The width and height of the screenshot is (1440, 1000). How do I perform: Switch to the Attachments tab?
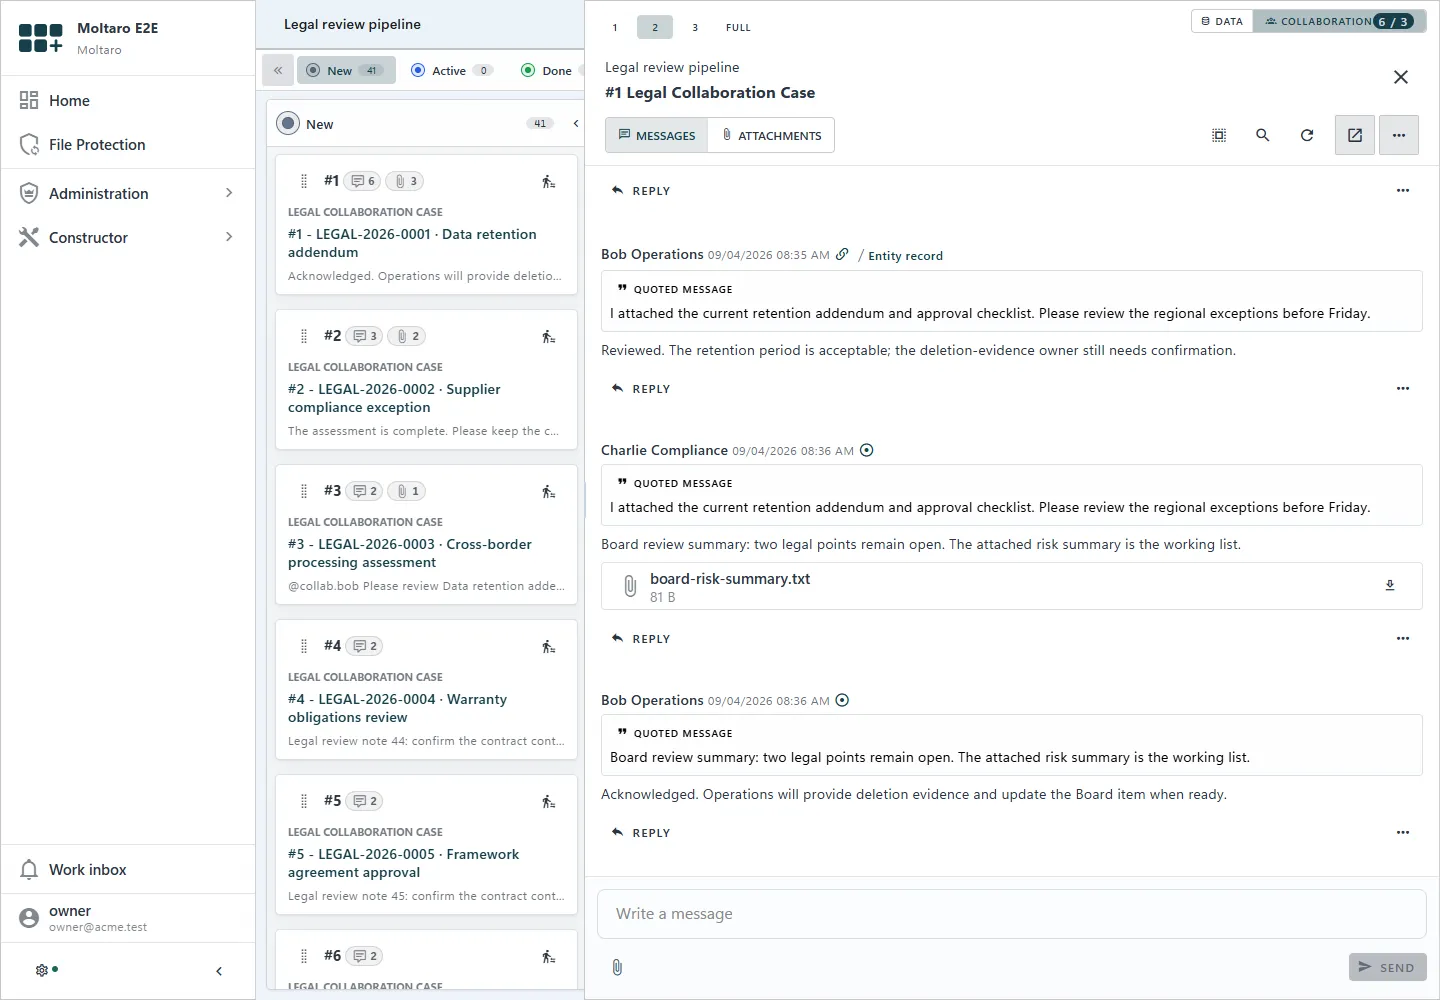[x=771, y=135]
